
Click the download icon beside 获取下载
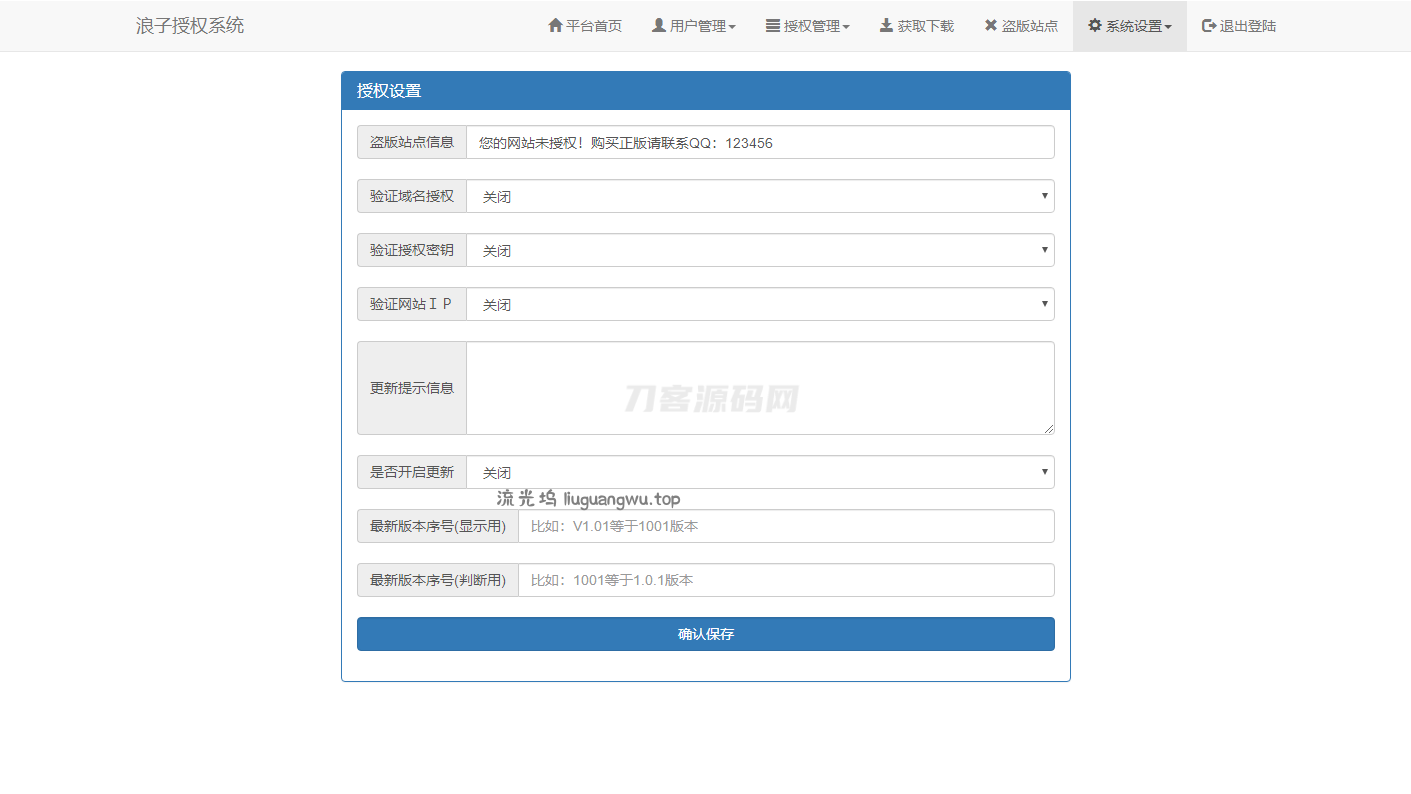[886, 26]
